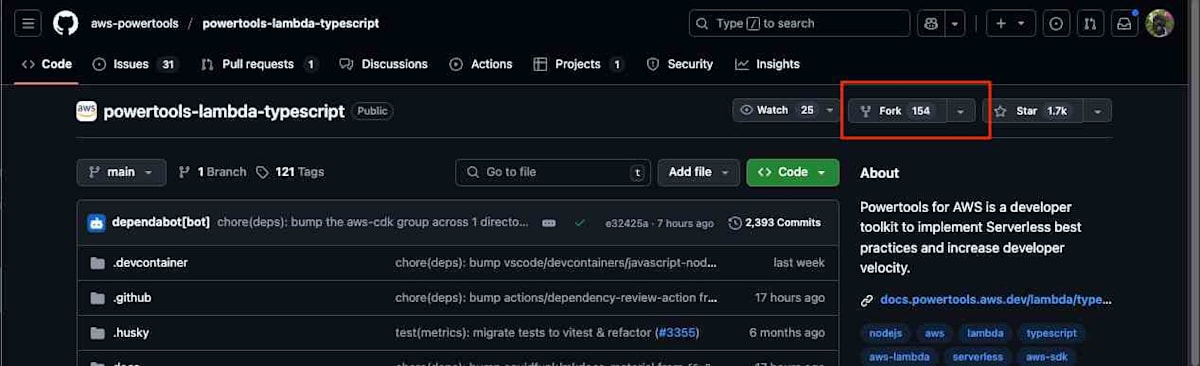Click the Go to file search field
The width and height of the screenshot is (1200, 366).
coord(553,172)
